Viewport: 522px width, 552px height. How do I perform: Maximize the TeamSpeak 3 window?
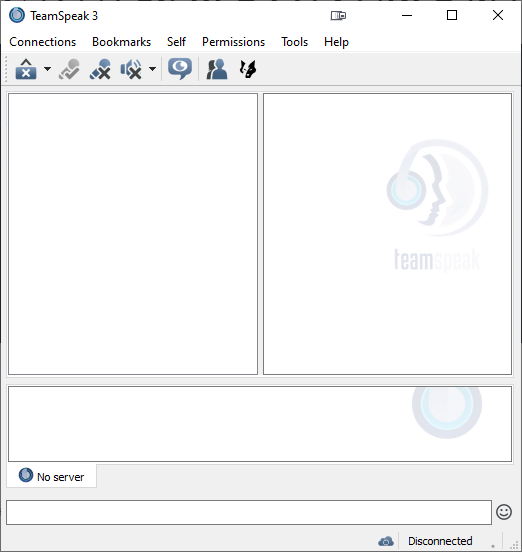click(x=452, y=15)
